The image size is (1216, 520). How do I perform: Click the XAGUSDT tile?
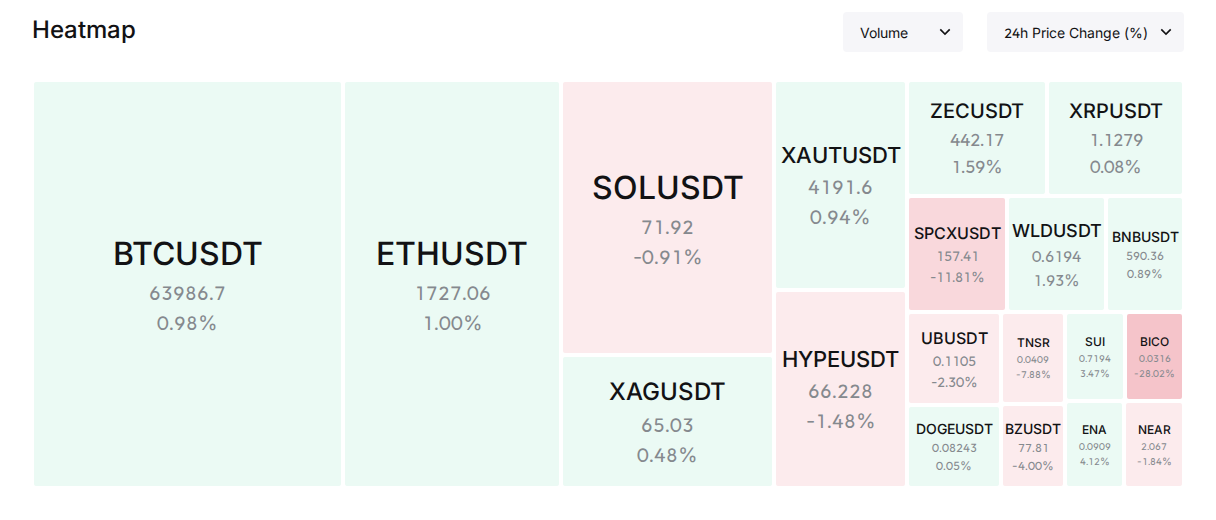point(667,421)
